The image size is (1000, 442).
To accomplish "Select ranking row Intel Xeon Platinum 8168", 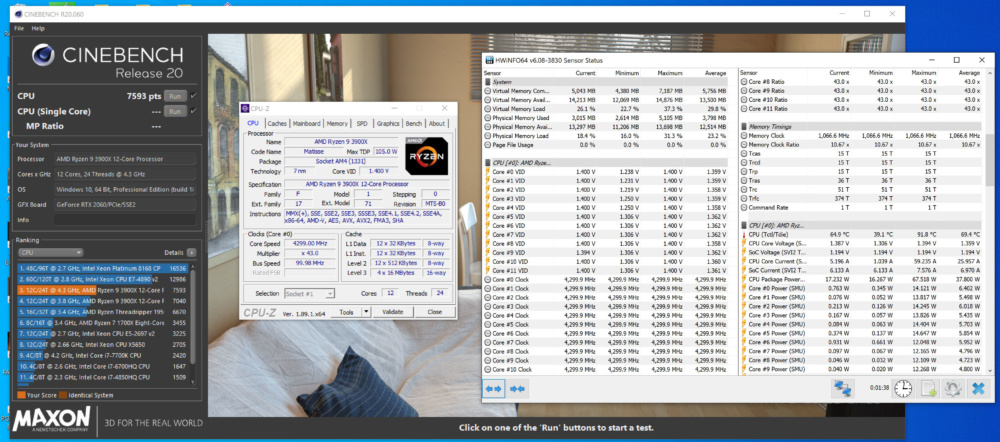I will [x=103, y=269].
